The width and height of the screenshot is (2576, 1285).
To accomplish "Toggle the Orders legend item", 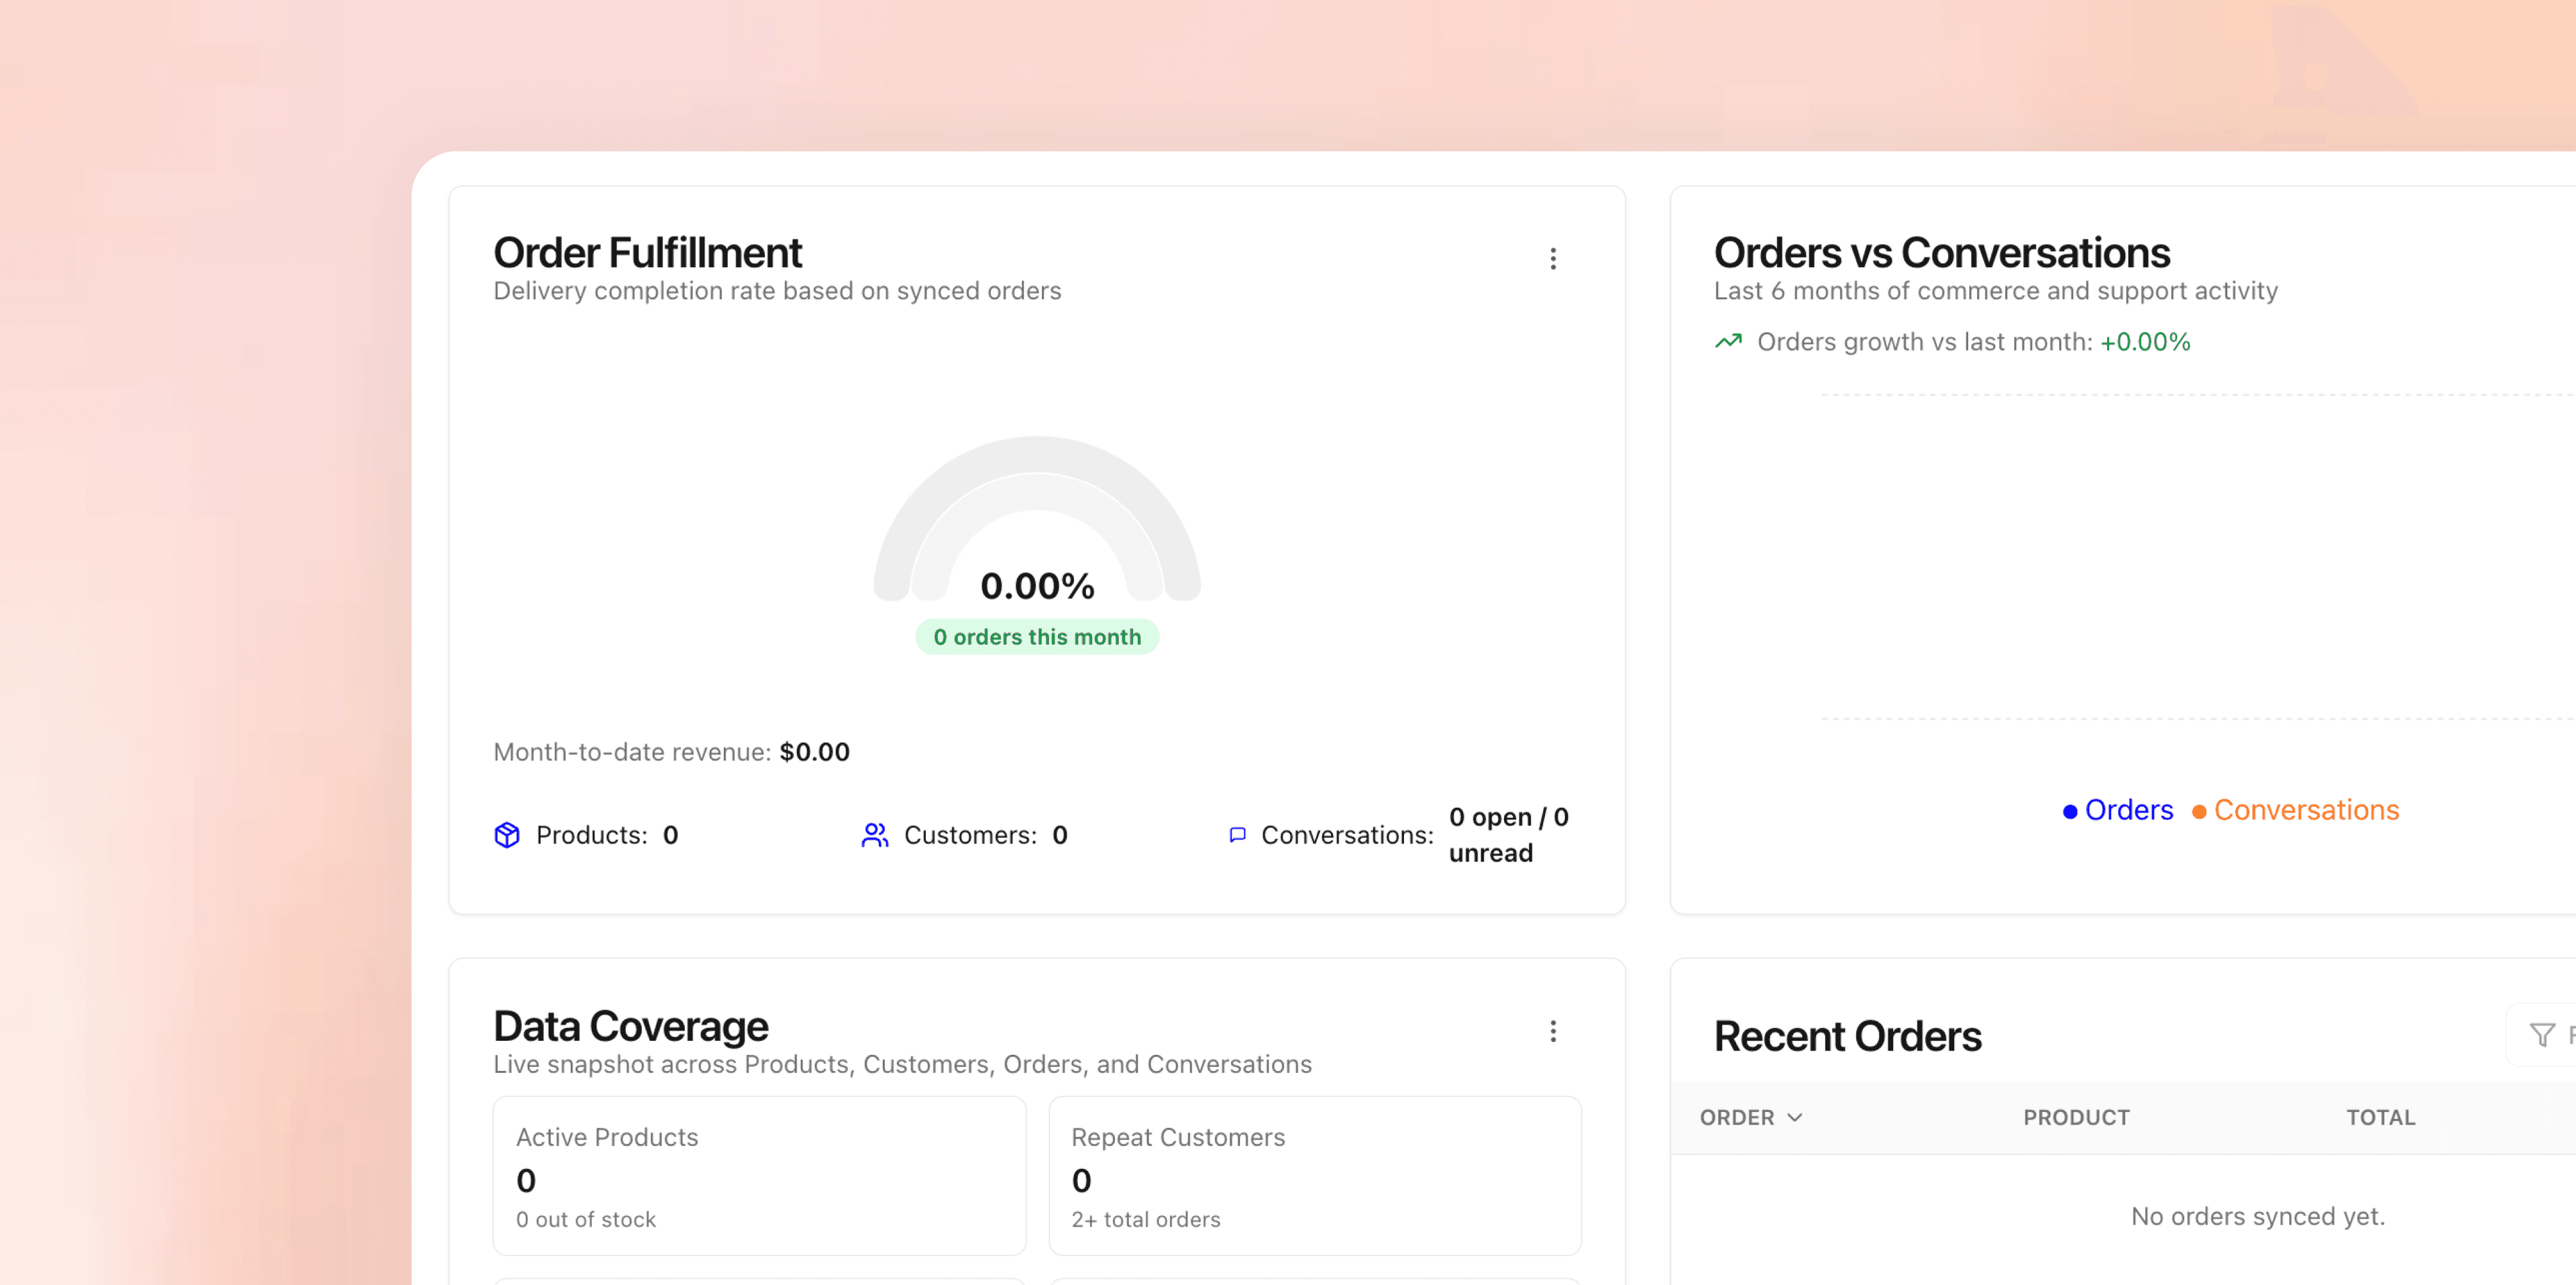I will tap(2118, 810).
